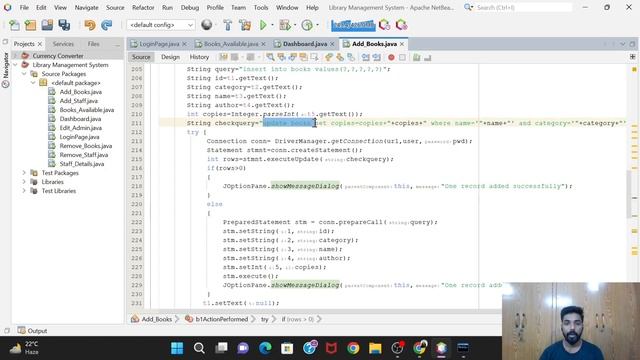Click the Clean and Build Project icon
The width and height of the screenshot is (640, 360).
tap(245, 25)
